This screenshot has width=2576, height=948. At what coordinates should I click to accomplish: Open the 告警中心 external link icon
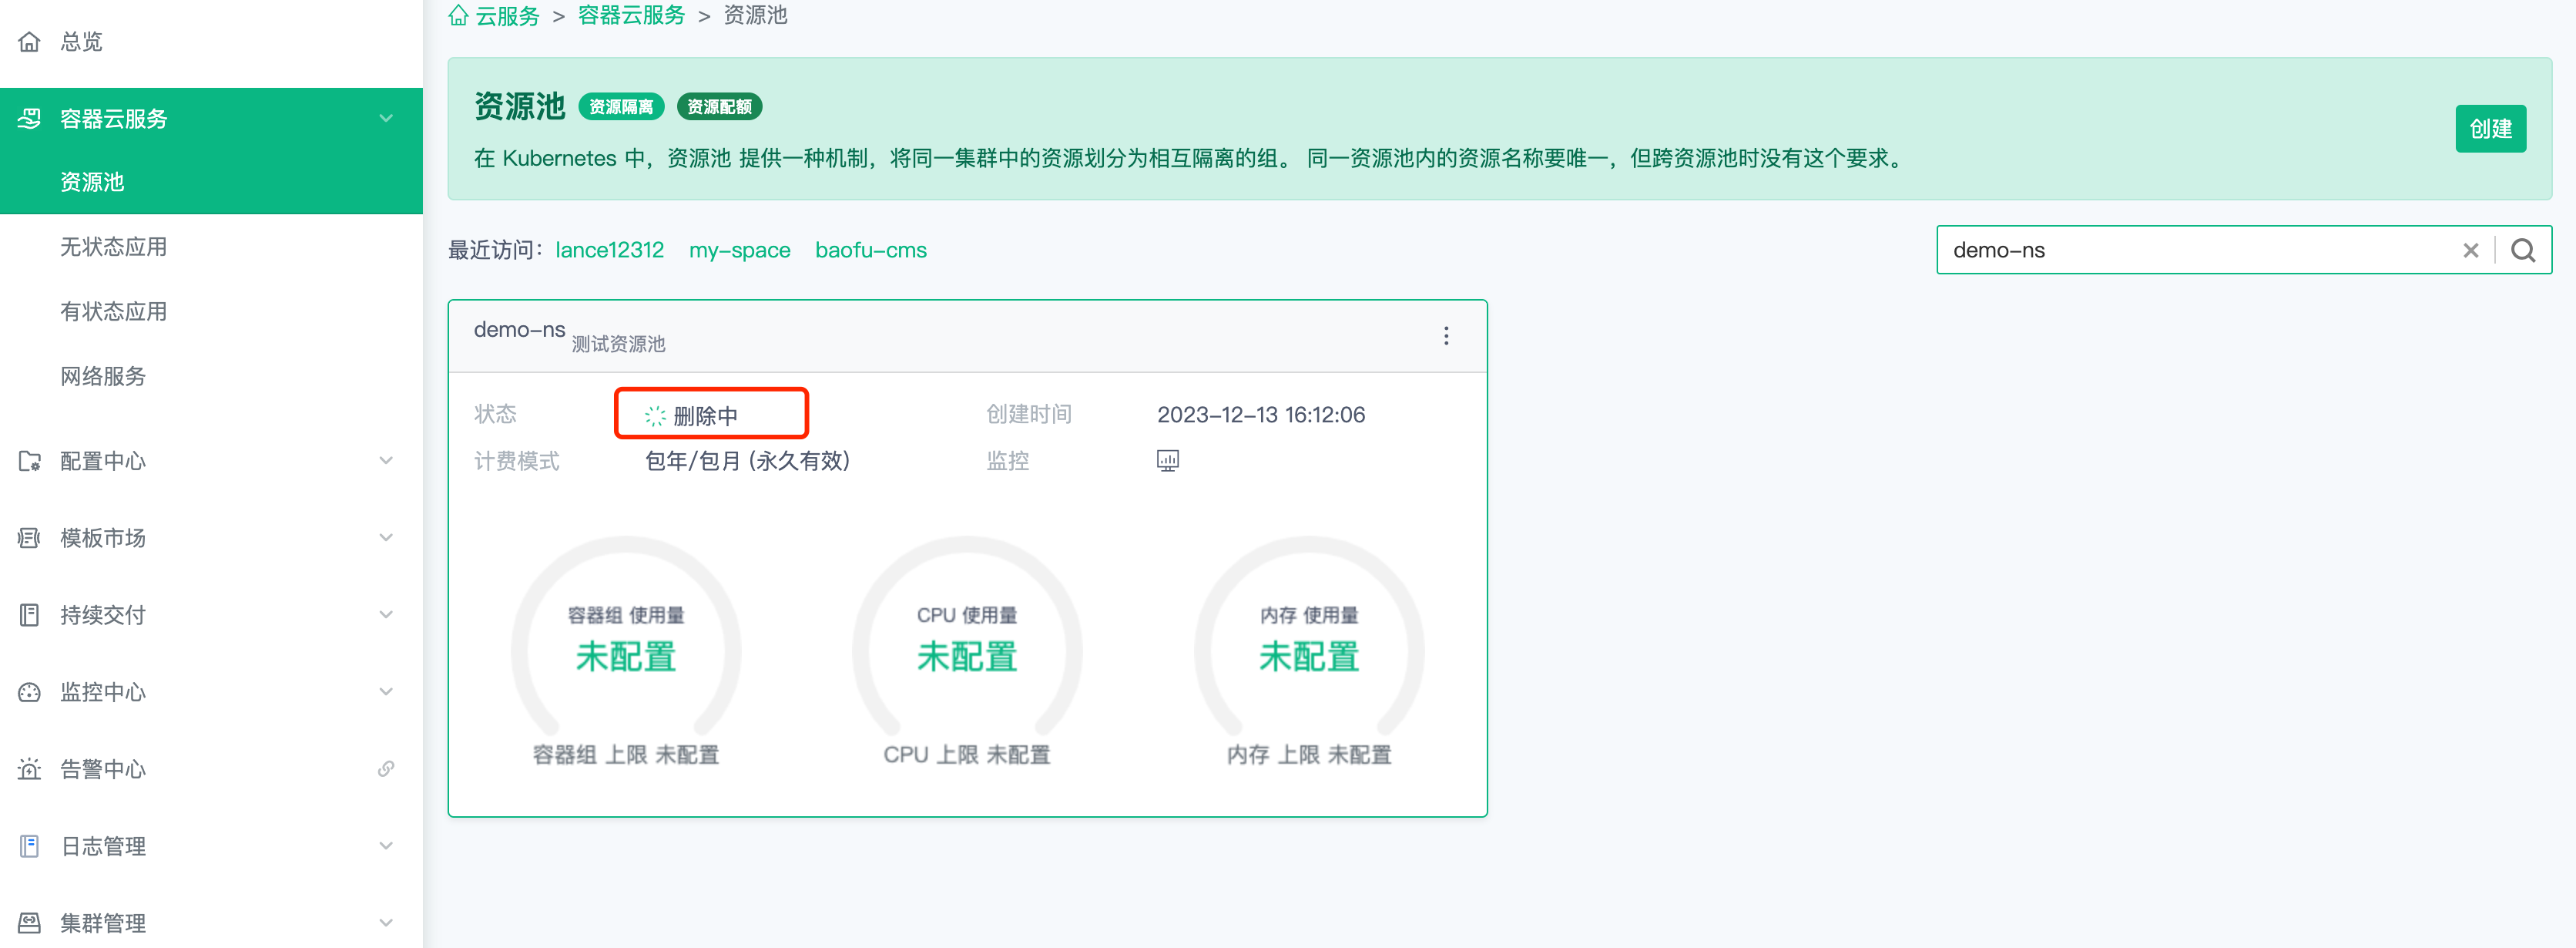click(386, 769)
